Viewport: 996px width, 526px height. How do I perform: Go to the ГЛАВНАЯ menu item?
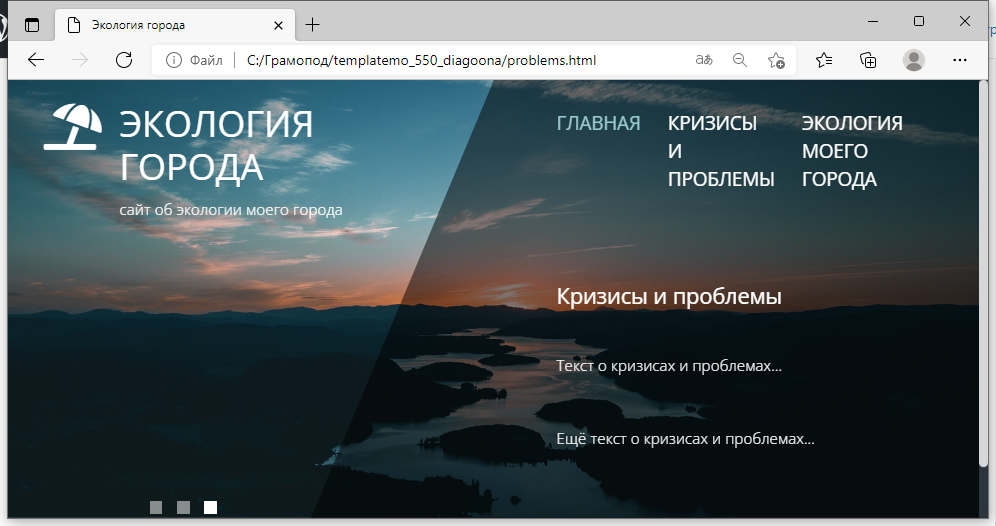click(x=598, y=123)
